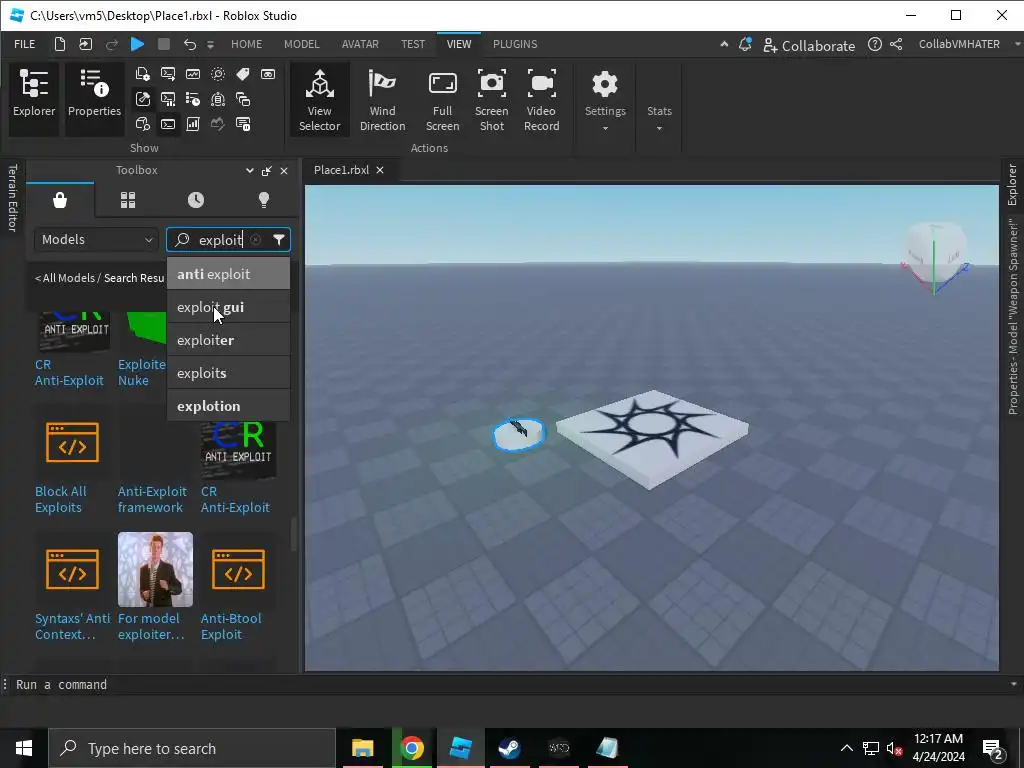Click the Wind Direction button
1024x768 pixels.
382,99
